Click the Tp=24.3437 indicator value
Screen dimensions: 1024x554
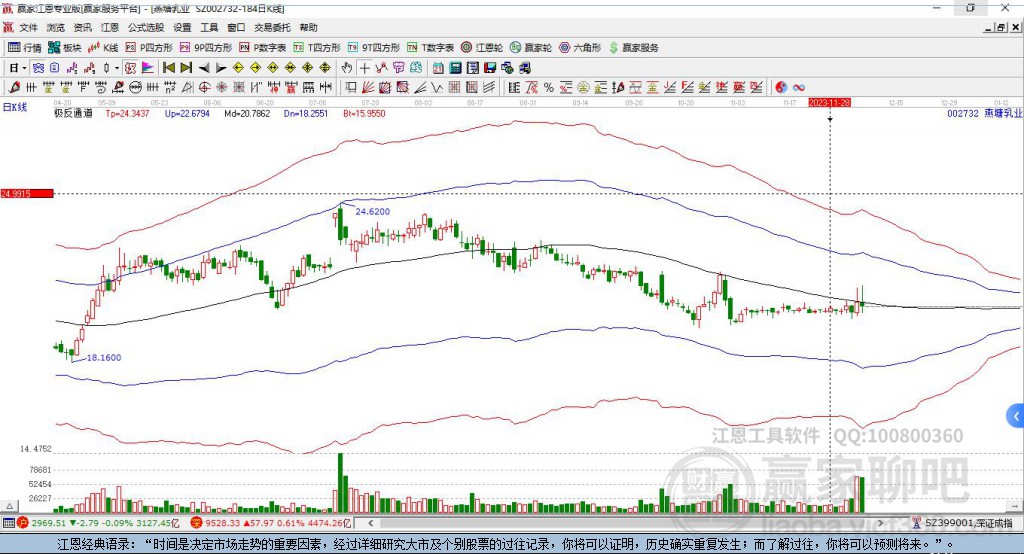127,114
